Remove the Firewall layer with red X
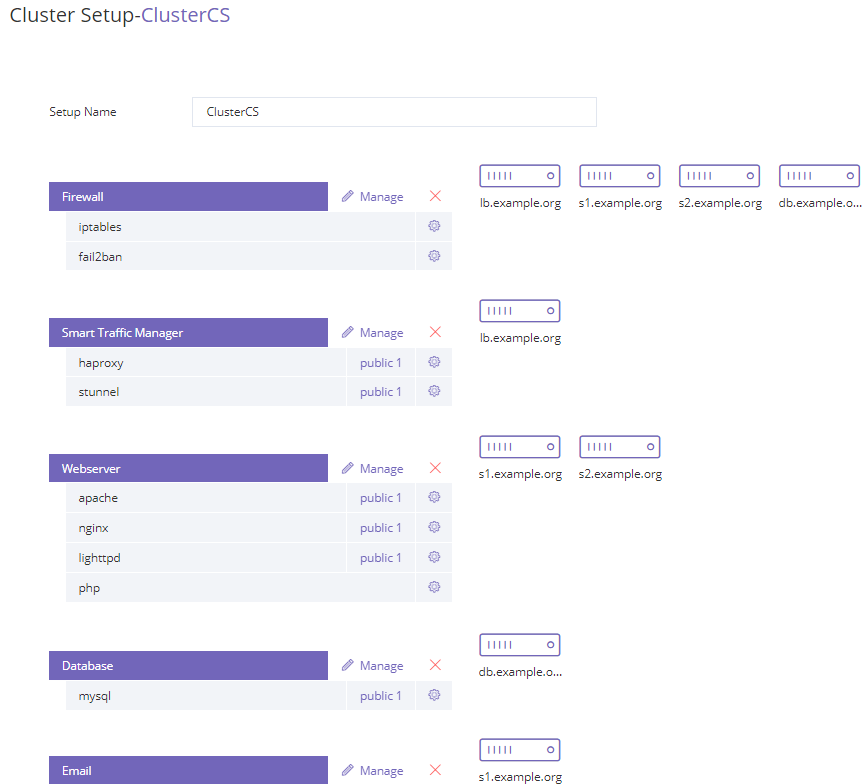The width and height of the screenshot is (867, 784). click(x=435, y=196)
